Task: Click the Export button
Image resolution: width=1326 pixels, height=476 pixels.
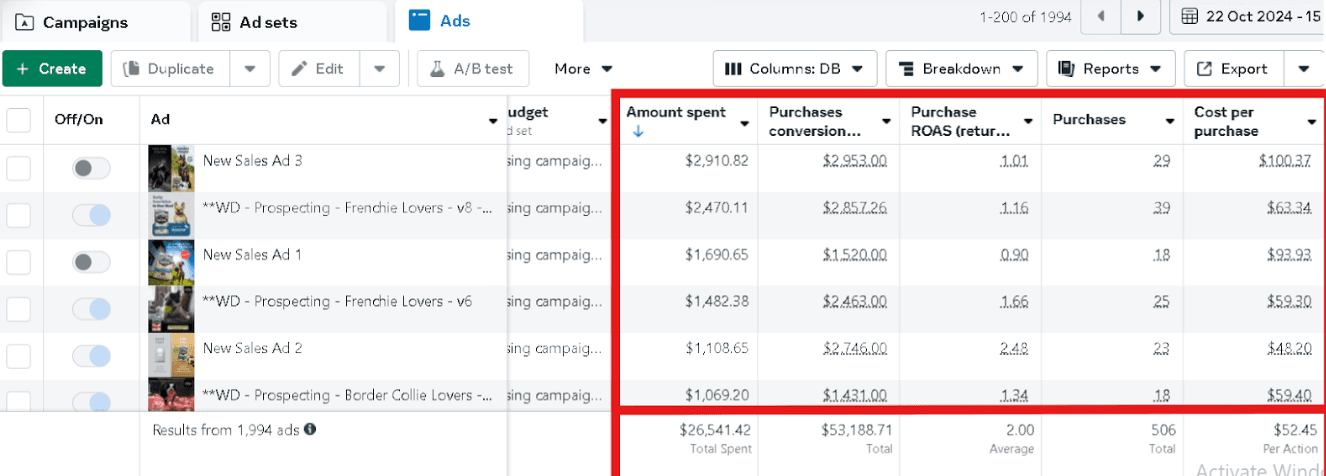Action: pyautogui.click(x=1233, y=69)
